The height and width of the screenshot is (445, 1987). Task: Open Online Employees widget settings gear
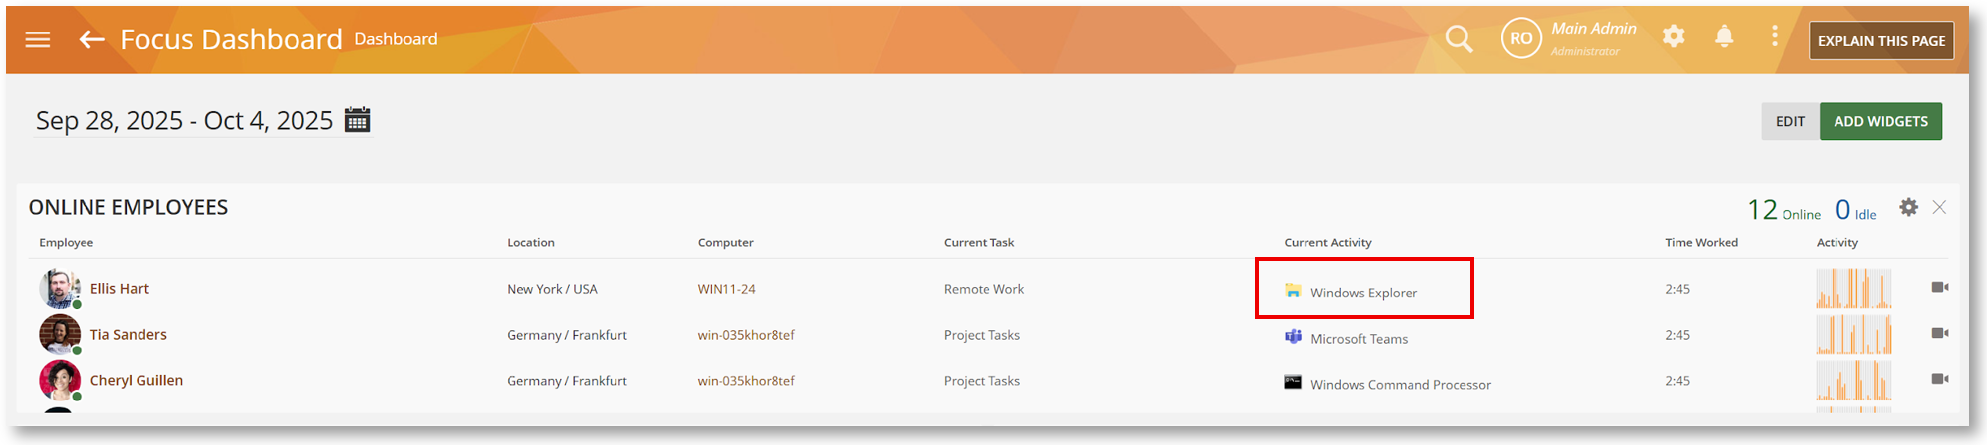point(1908,208)
